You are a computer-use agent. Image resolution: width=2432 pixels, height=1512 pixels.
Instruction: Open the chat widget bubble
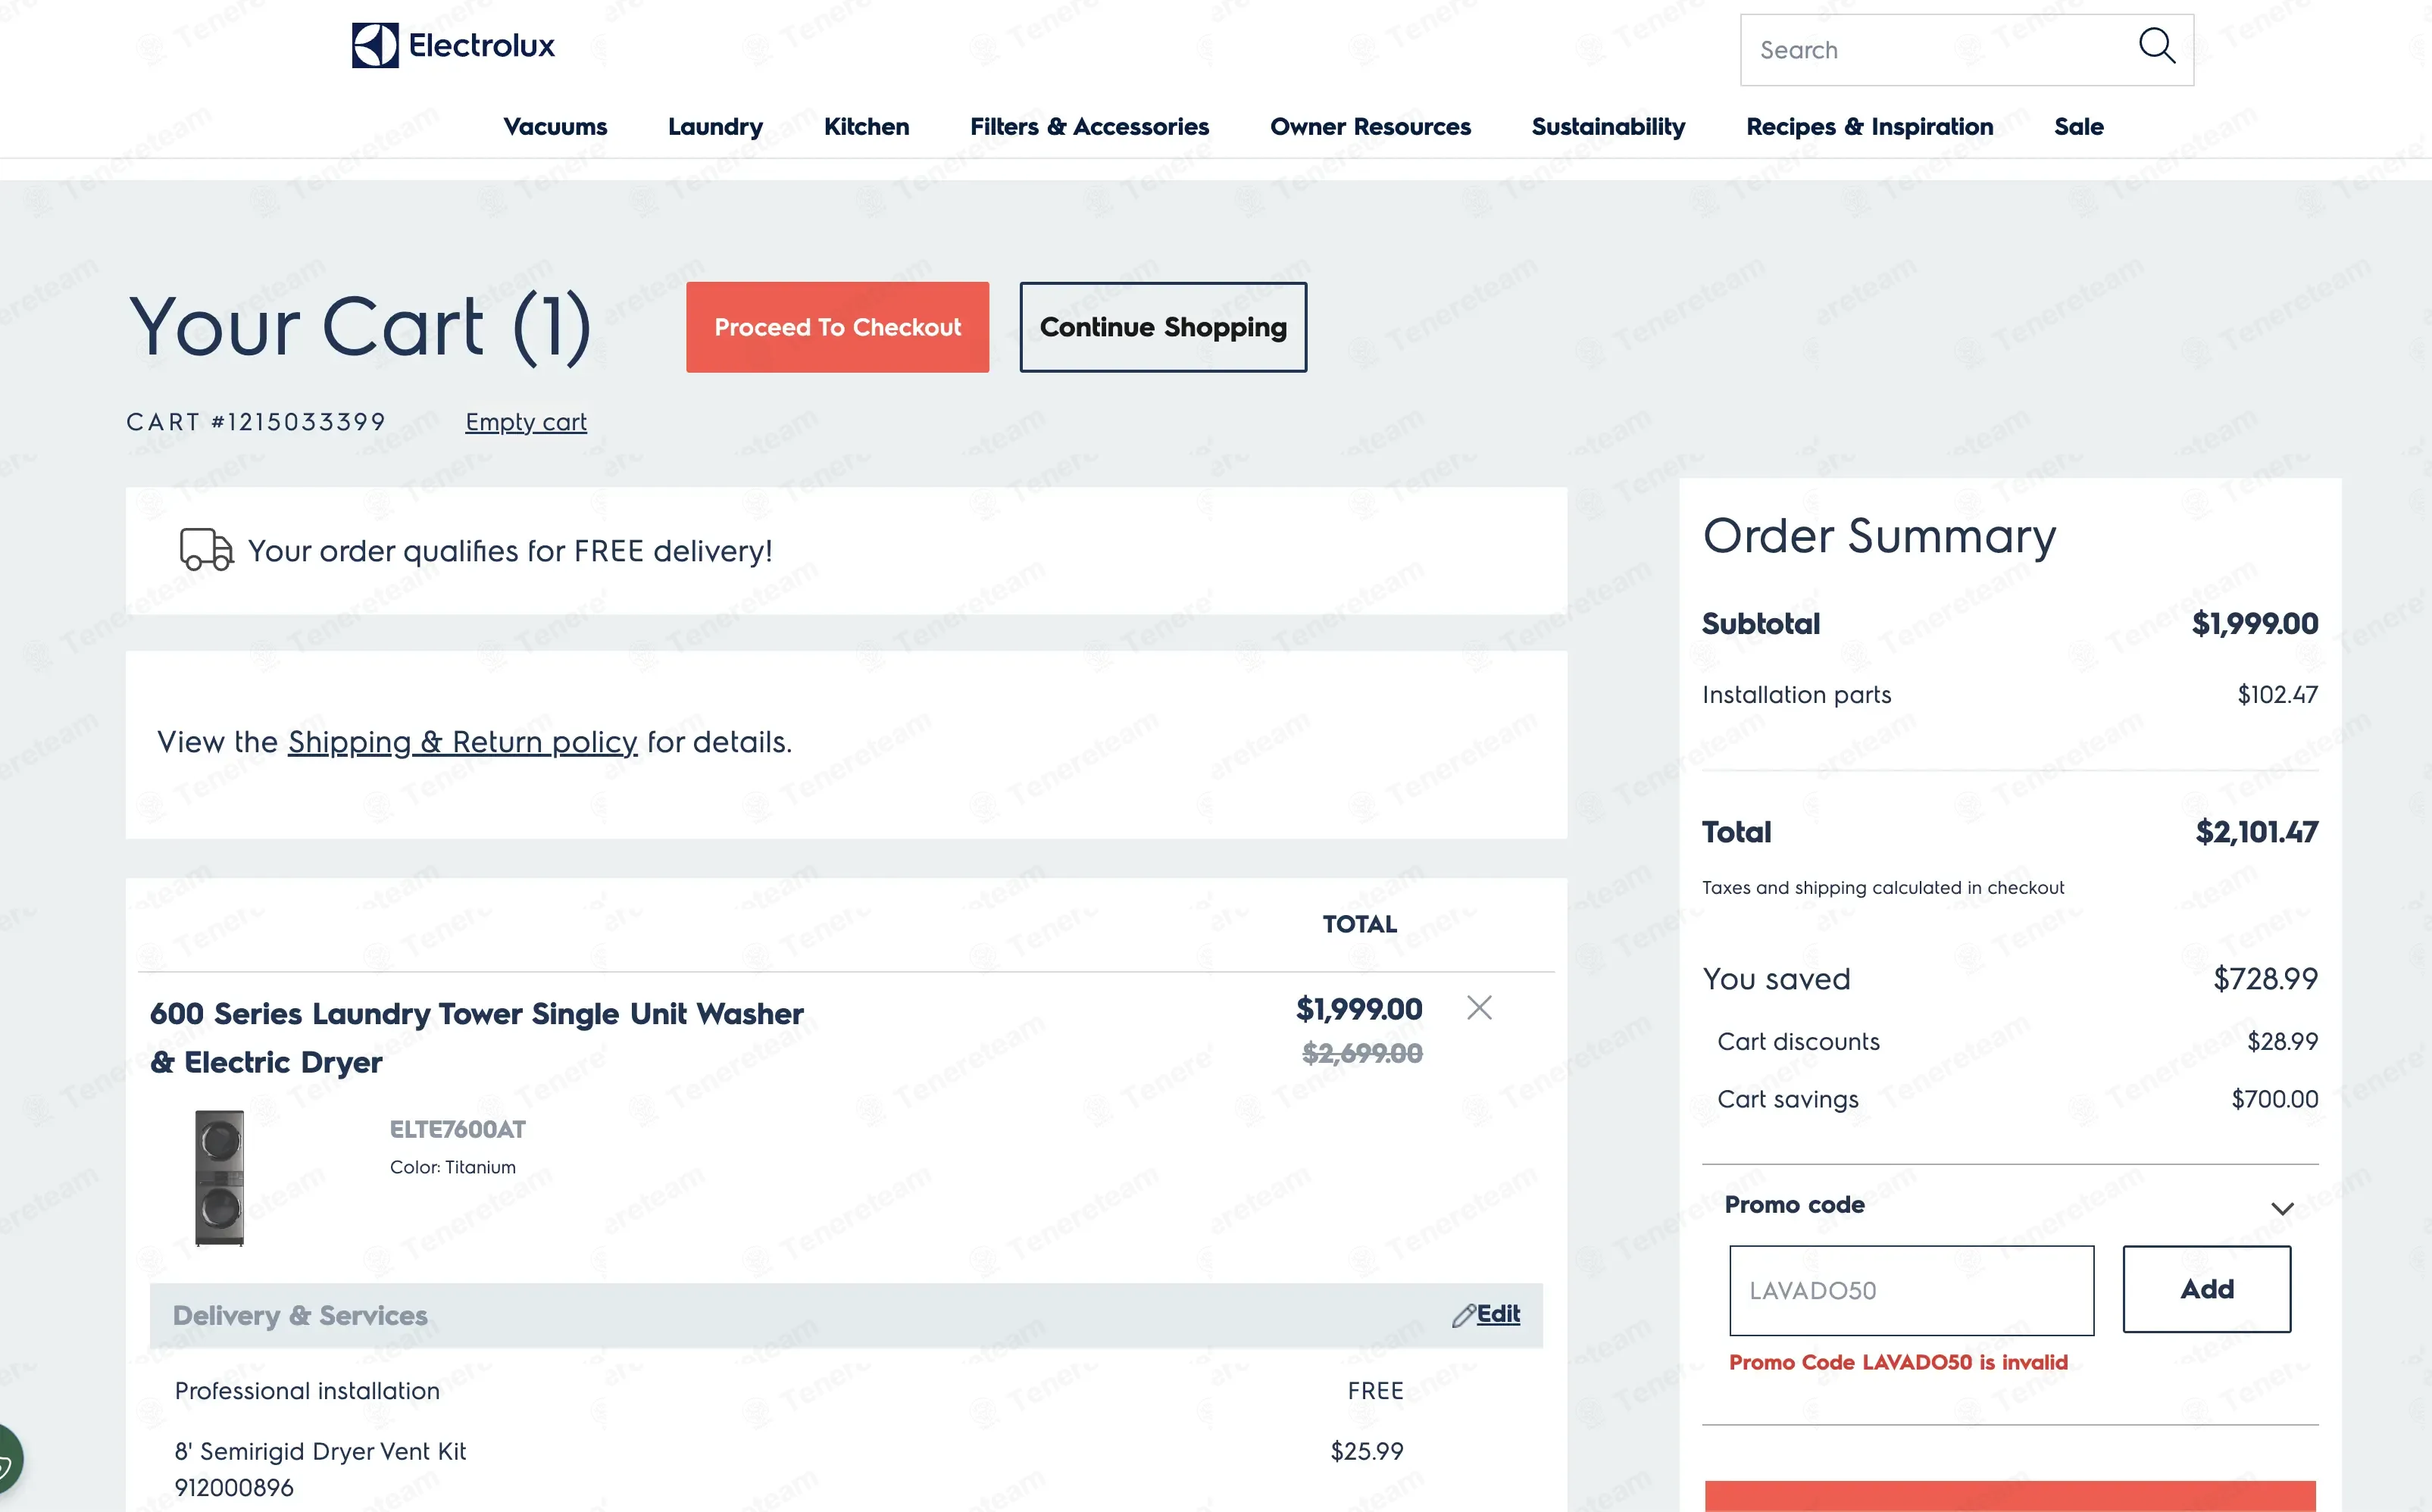pos(8,1460)
